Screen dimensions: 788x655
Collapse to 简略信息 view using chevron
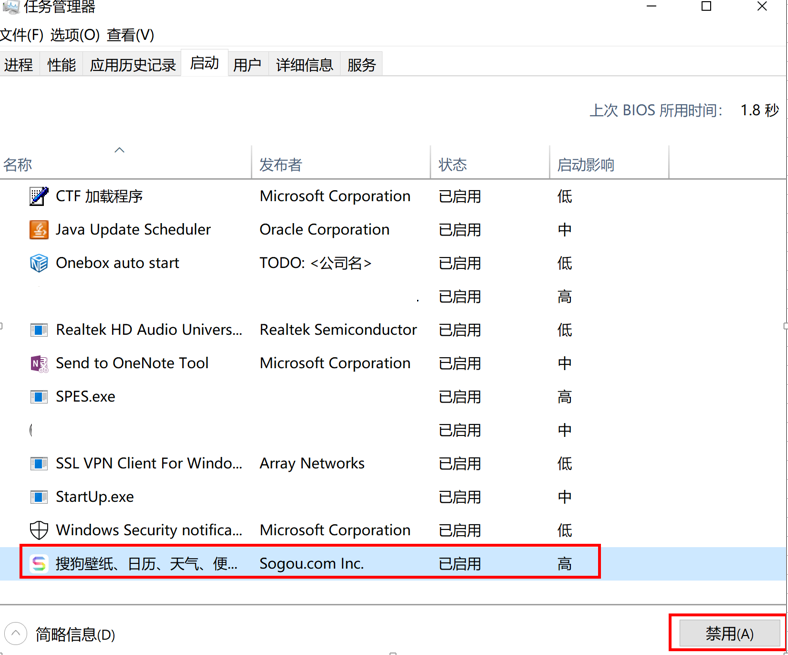(x=16, y=634)
